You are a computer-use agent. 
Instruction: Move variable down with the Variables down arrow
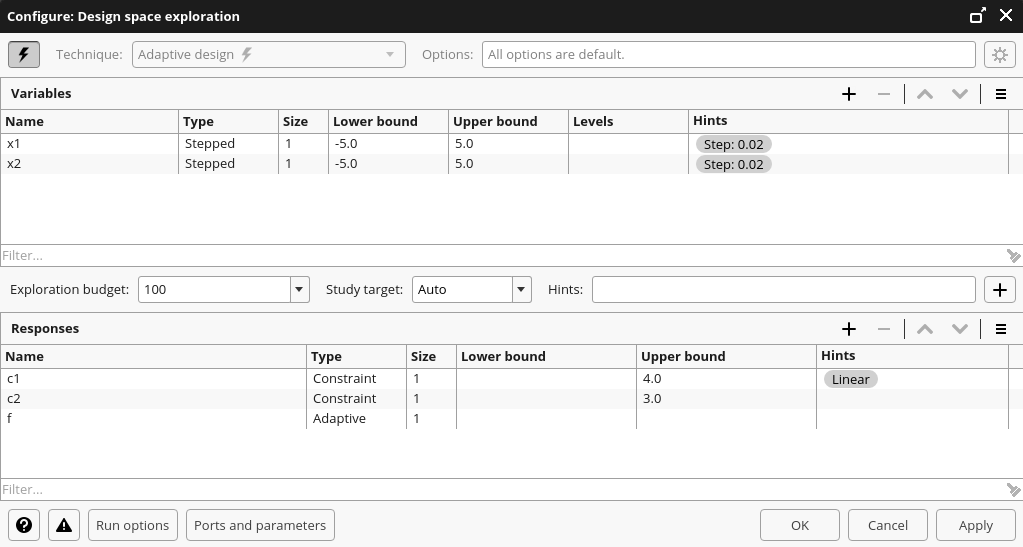960,94
